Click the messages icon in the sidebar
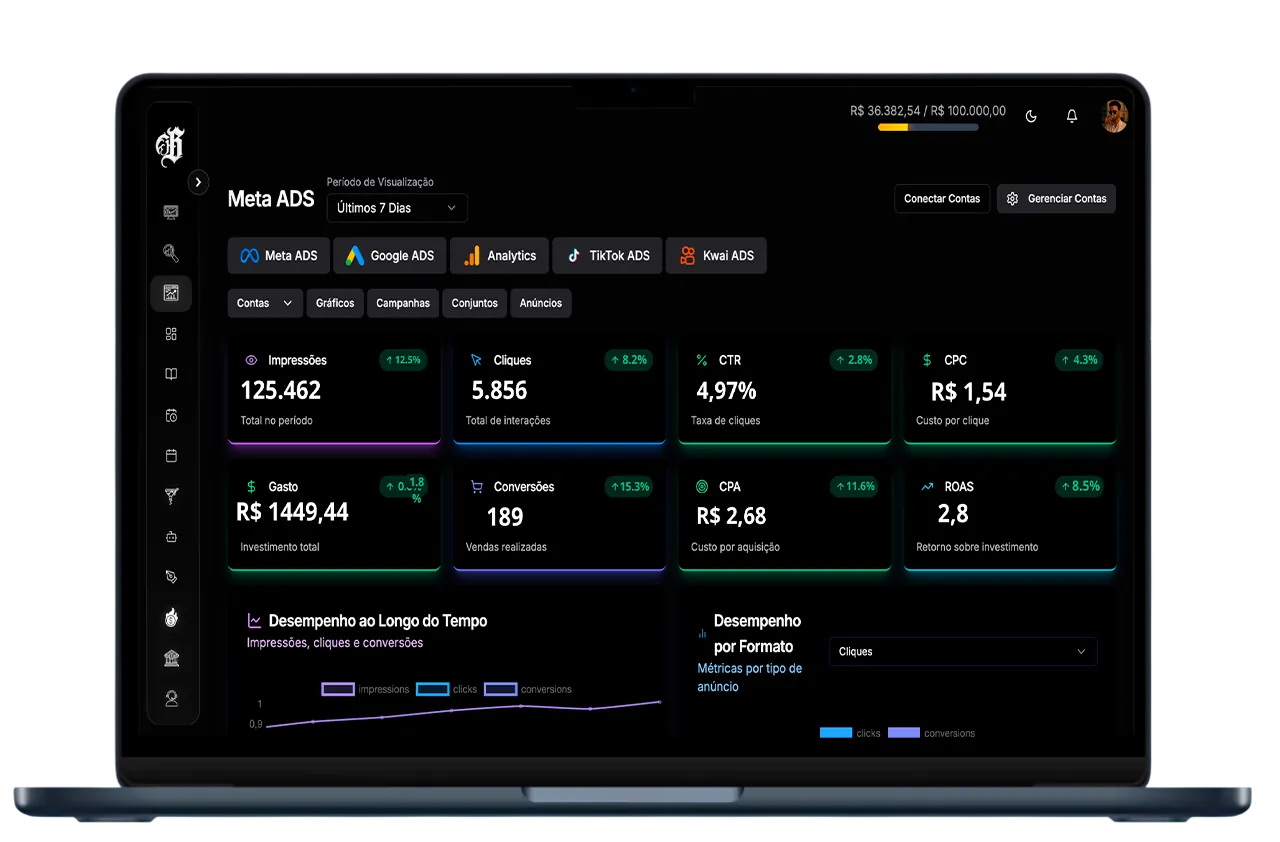Image resolution: width=1280 pixels, height=842 pixels. (x=171, y=212)
